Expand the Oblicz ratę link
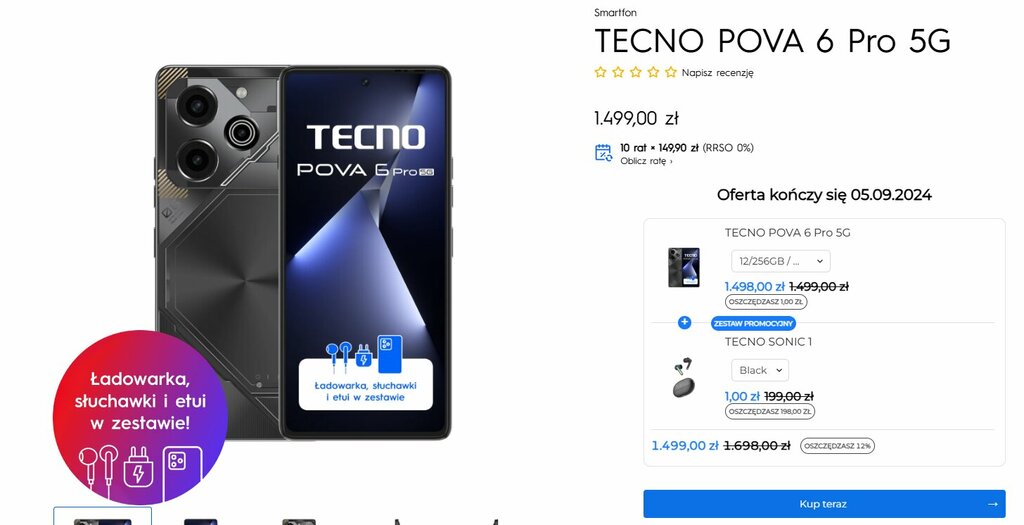This screenshot has height=525, width=1024. pyautogui.click(x=646, y=161)
